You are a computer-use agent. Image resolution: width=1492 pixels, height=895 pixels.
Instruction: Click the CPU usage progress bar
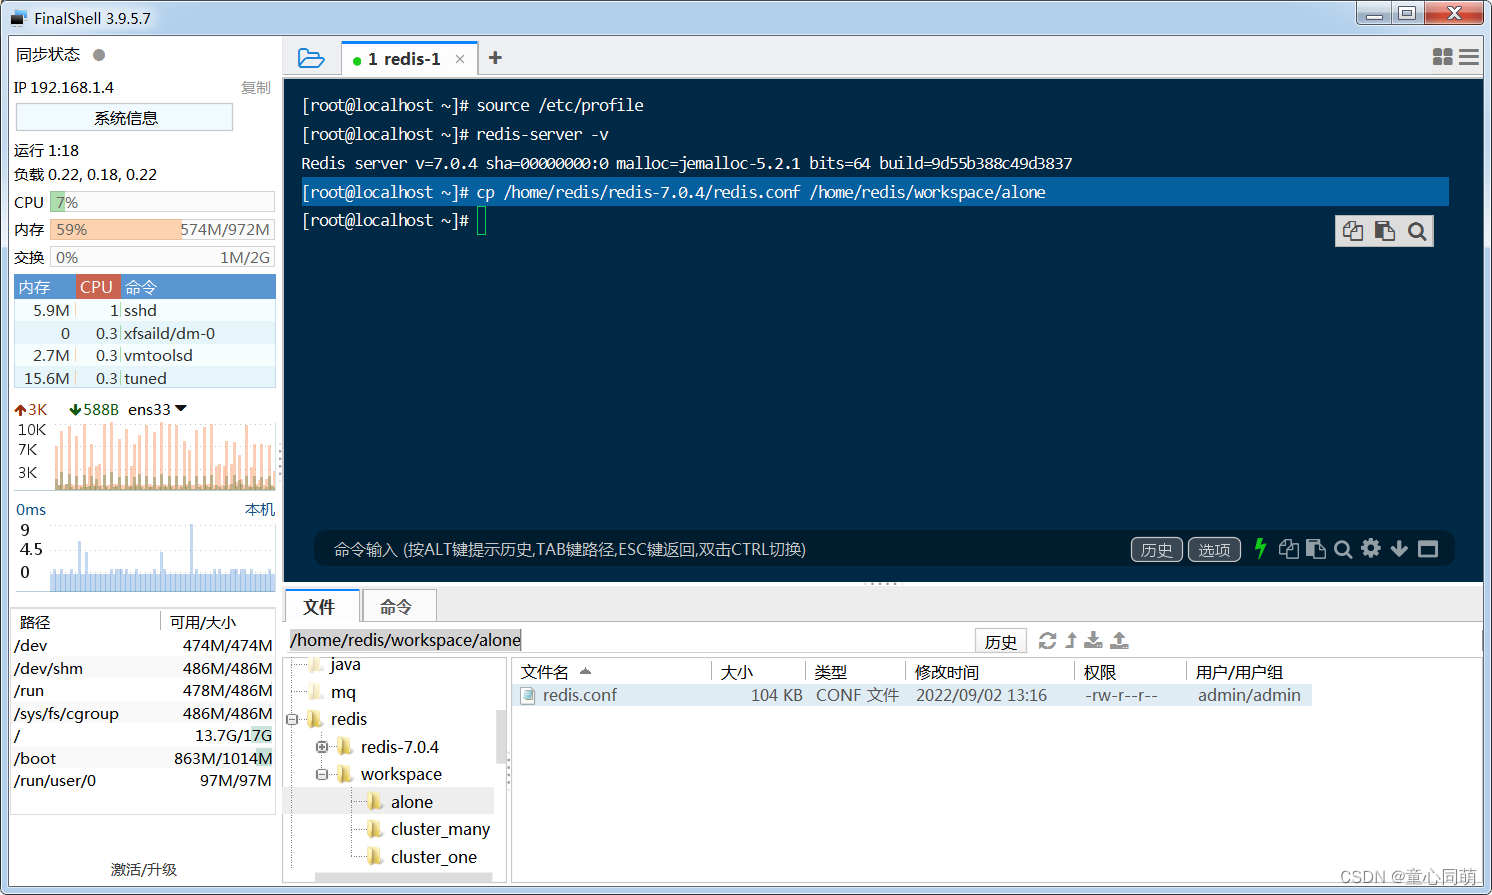162,202
